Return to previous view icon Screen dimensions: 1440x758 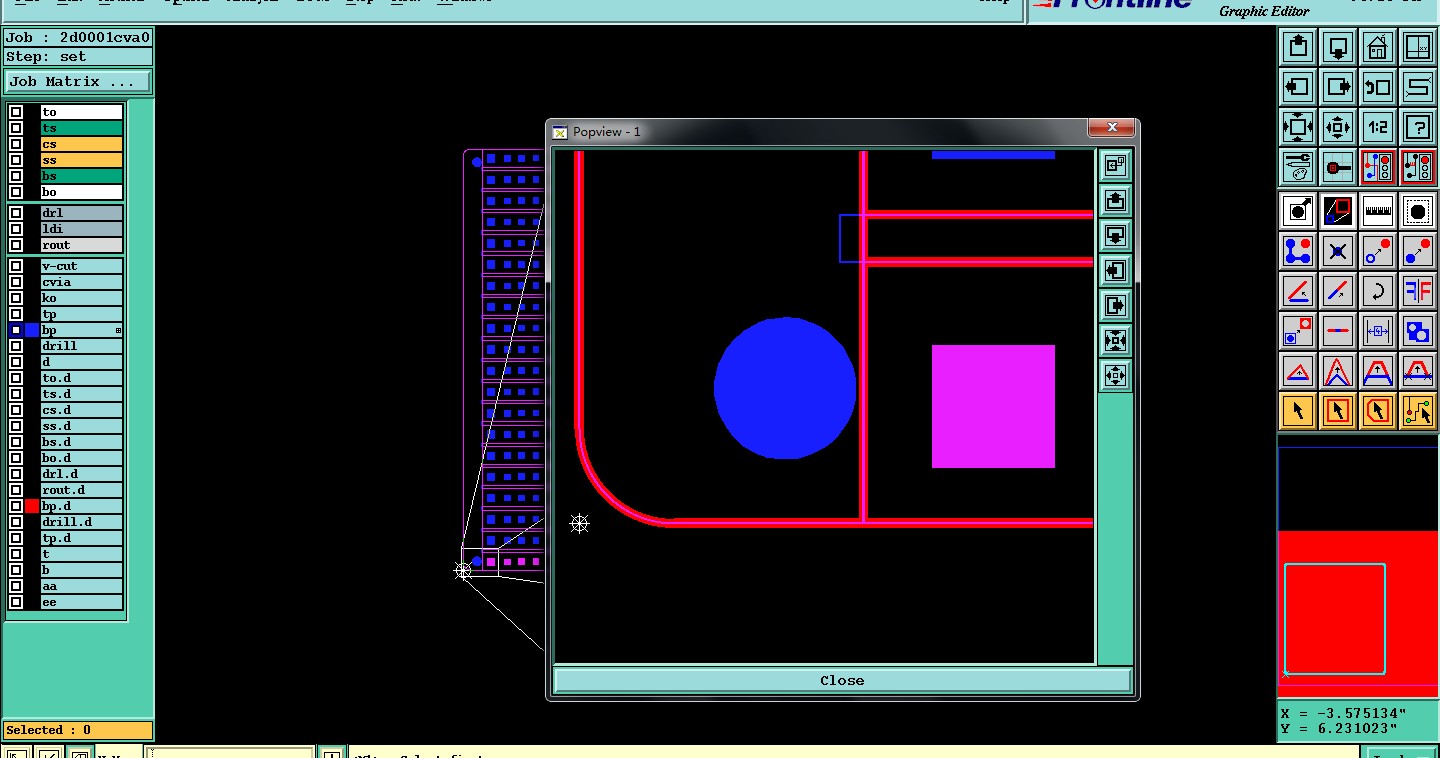click(1378, 87)
